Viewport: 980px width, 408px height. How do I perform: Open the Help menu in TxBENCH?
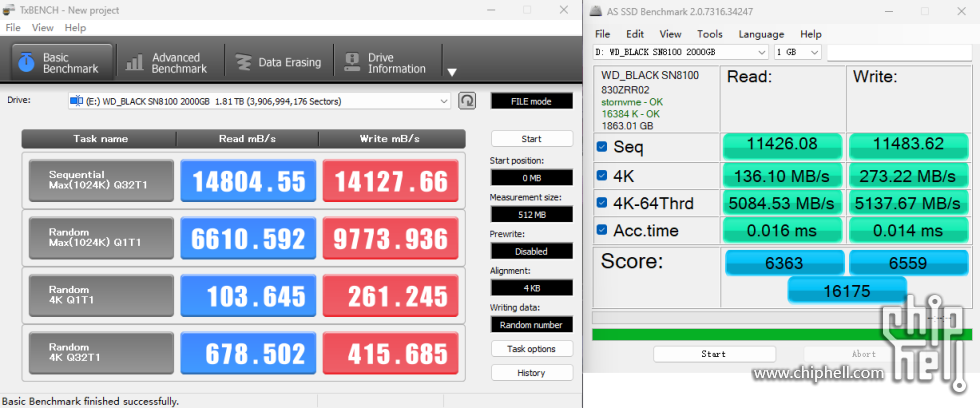click(75, 27)
